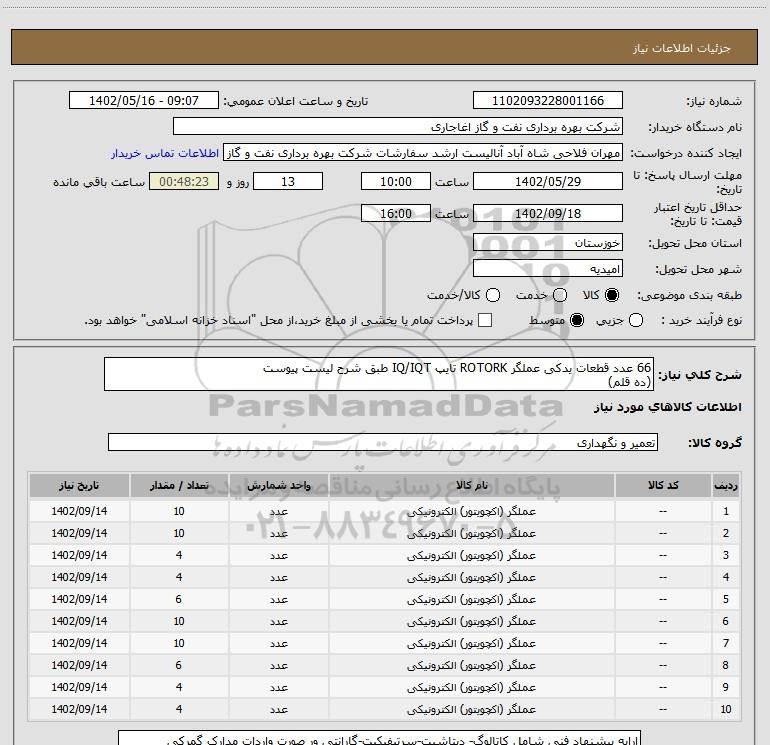Select the متوسط purchase type radio
Viewport: 770px width, 745px height.
[577, 320]
